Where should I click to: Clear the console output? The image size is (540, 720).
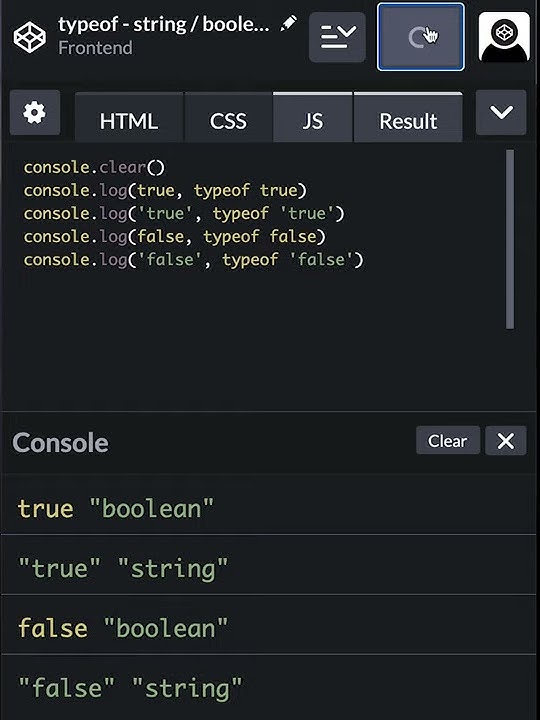point(448,441)
